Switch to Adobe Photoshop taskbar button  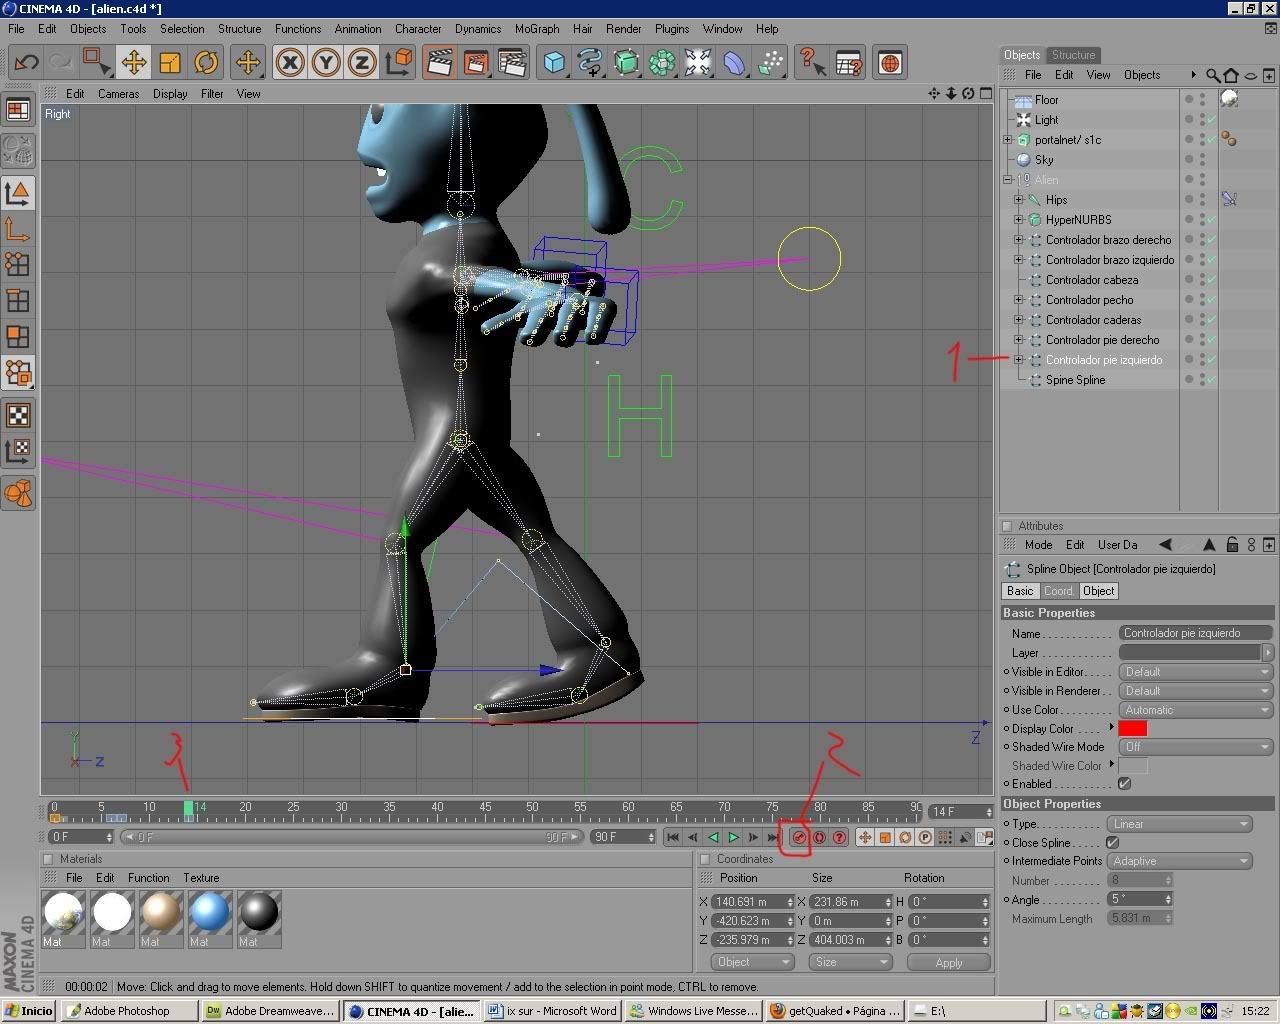pyautogui.click(x=129, y=1011)
